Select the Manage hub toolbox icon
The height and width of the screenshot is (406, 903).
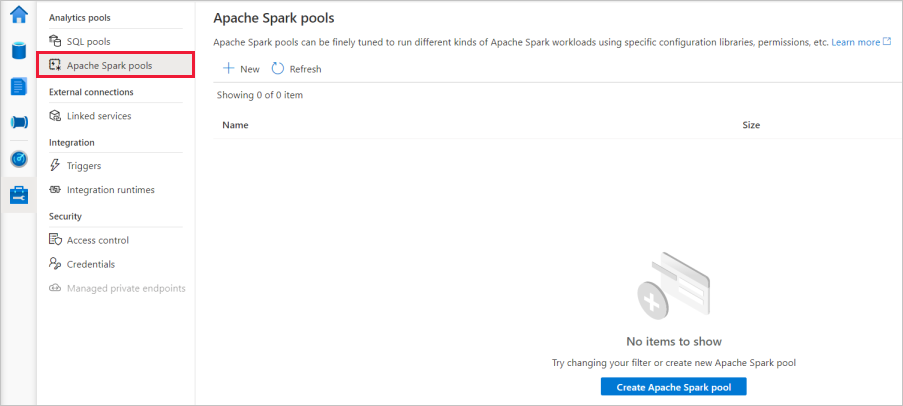coord(18,194)
